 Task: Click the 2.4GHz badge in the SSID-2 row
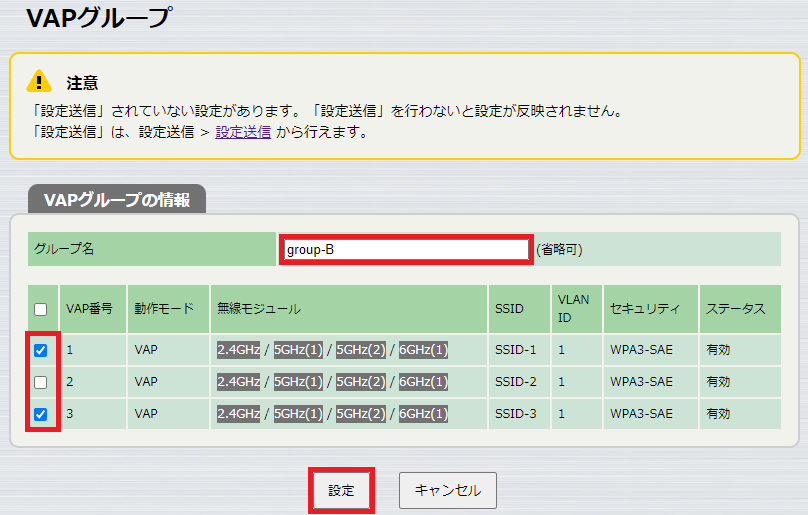pyautogui.click(x=238, y=382)
